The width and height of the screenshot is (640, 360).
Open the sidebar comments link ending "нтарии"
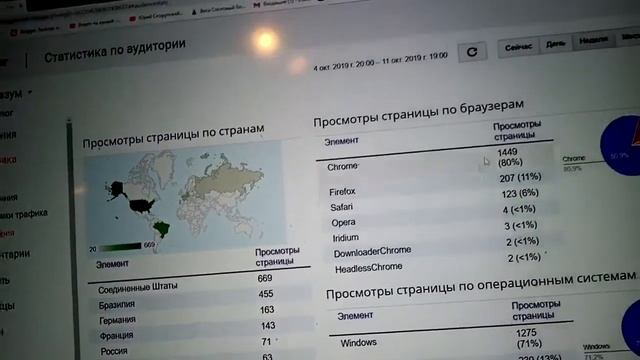click(16, 255)
